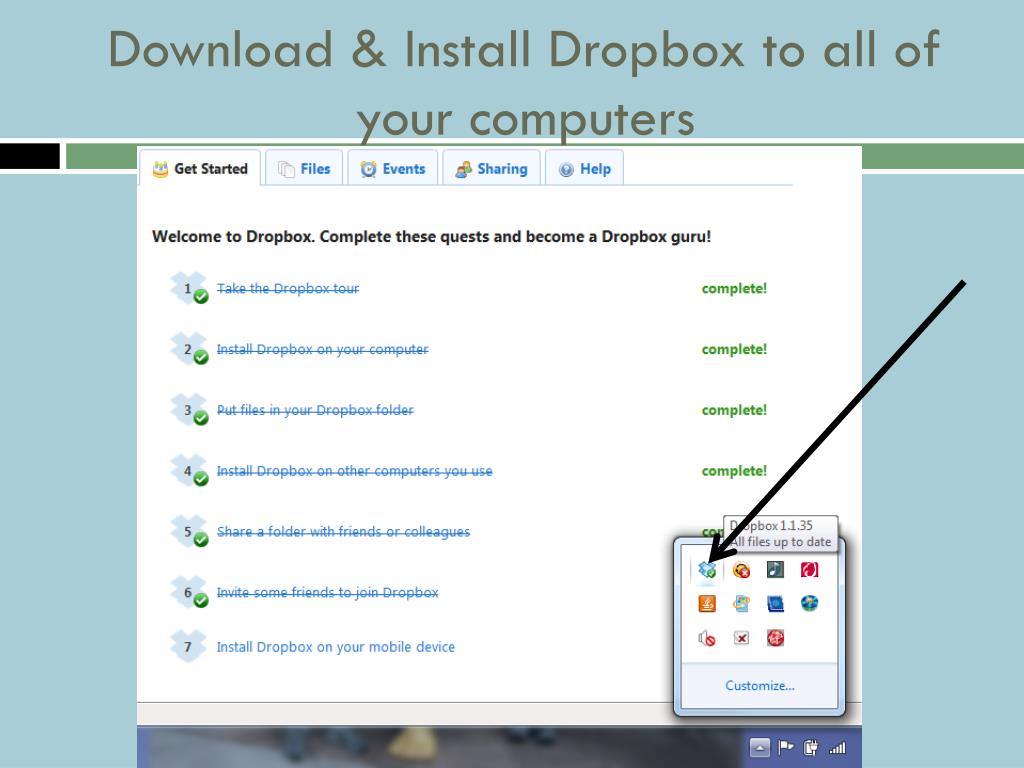The height and width of the screenshot is (768, 1024).
Task: Click the muted speaker tray icon
Action: 707,638
